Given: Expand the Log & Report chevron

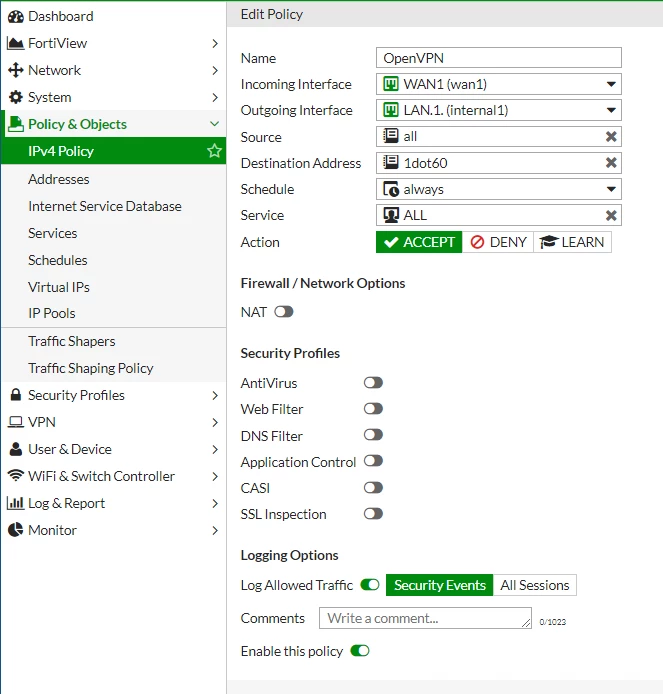Looking at the screenshot, I should click(x=215, y=503).
